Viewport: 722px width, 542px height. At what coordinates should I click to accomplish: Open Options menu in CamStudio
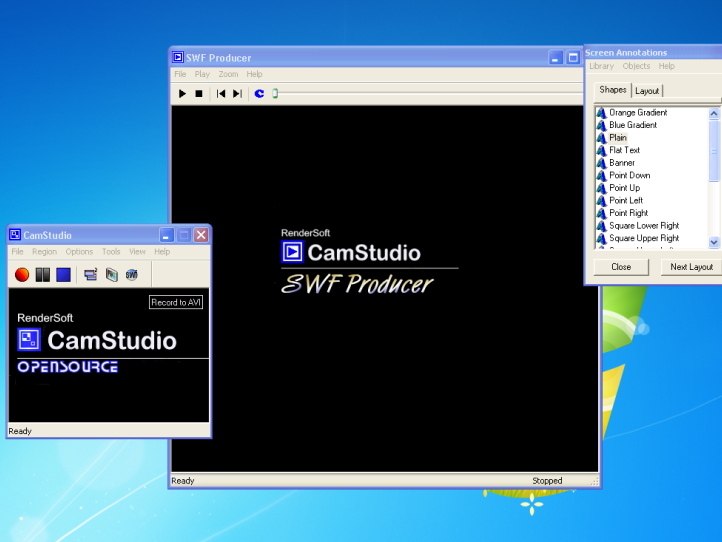79,251
